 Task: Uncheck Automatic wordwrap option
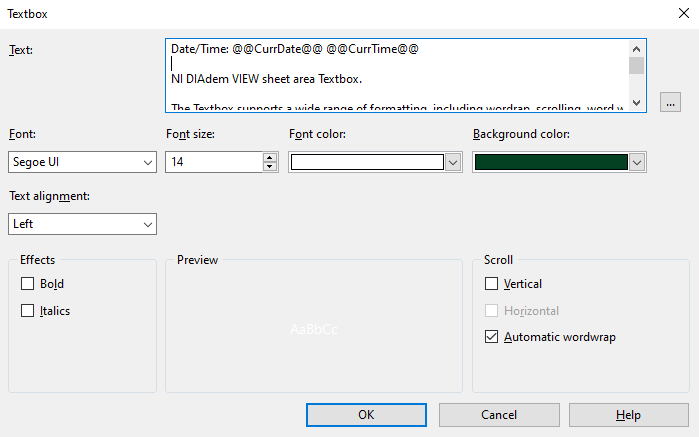(x=492, y=337)
